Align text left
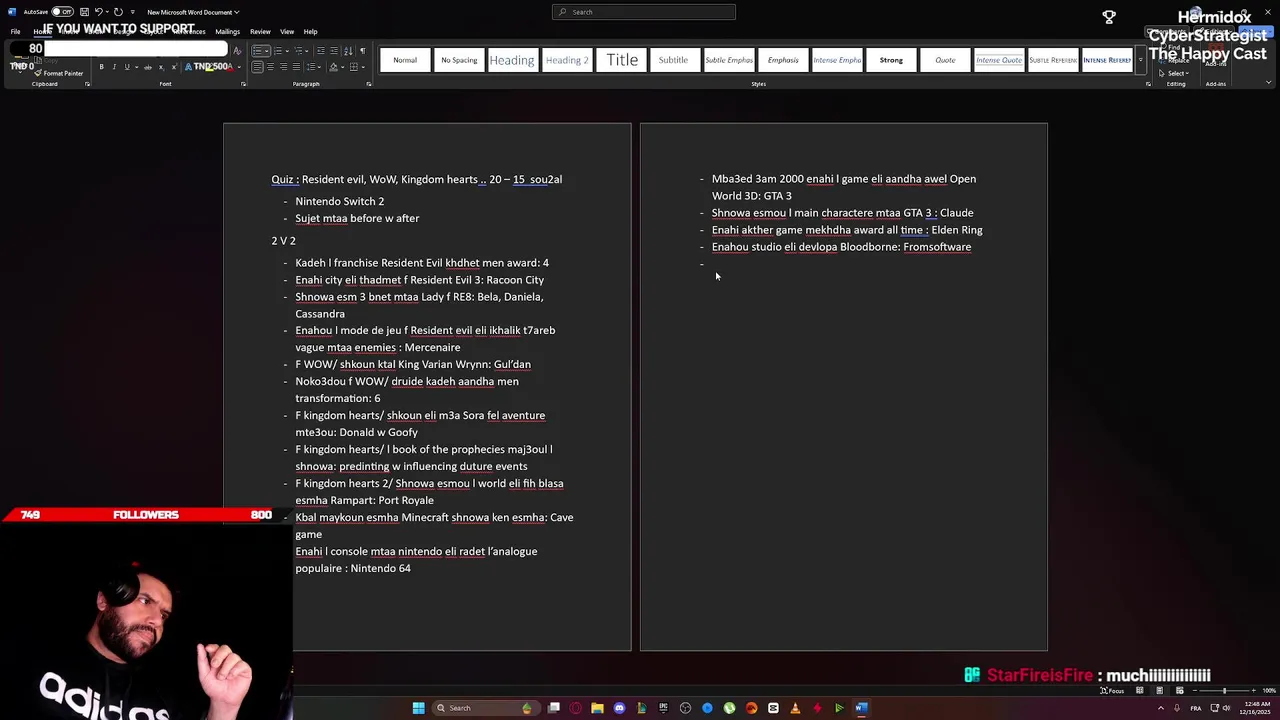Image resolution: width=1280 pixels, height=720 pixels. (x=257, y=67)
